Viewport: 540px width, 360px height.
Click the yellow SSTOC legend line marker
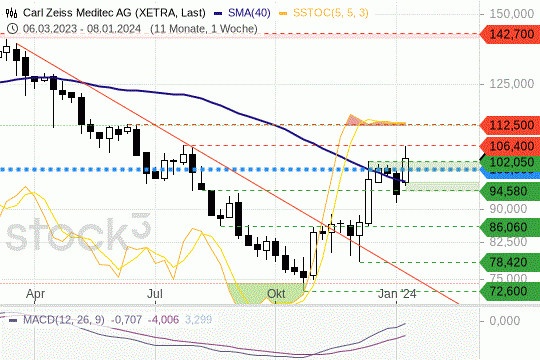283,13
